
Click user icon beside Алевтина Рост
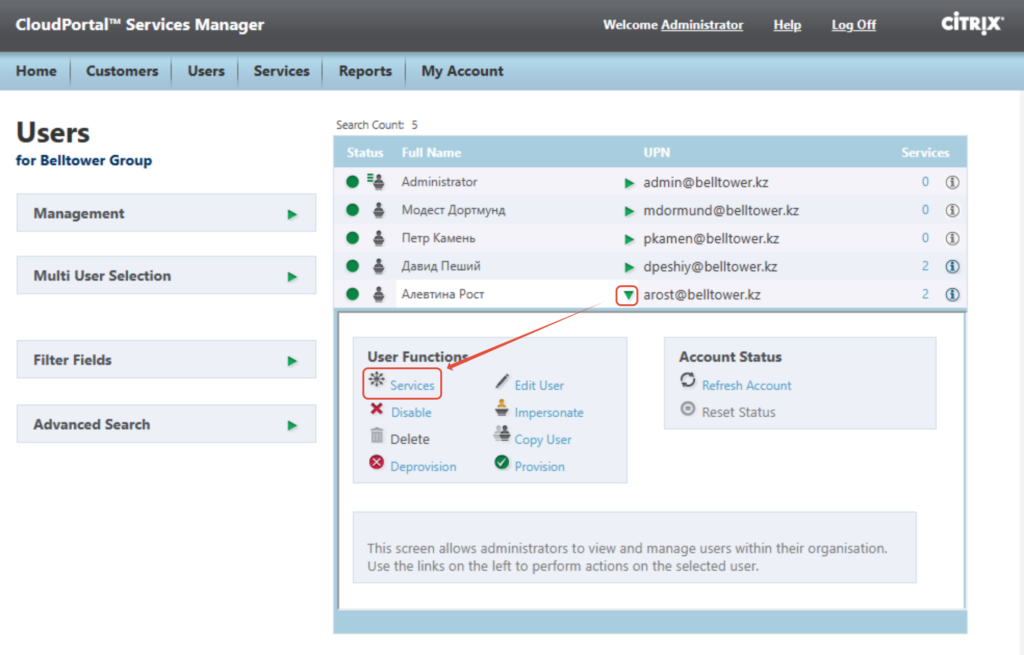pos(378,294)
